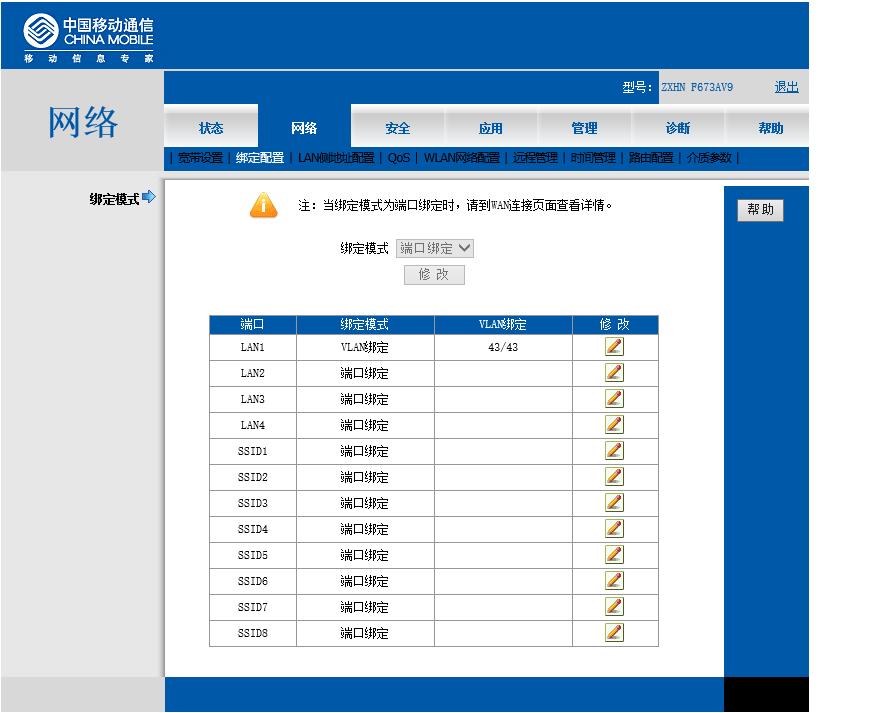874x713 pixels.
Task: Click the model number ZXHN F673AV9
Action: point(697,87)
